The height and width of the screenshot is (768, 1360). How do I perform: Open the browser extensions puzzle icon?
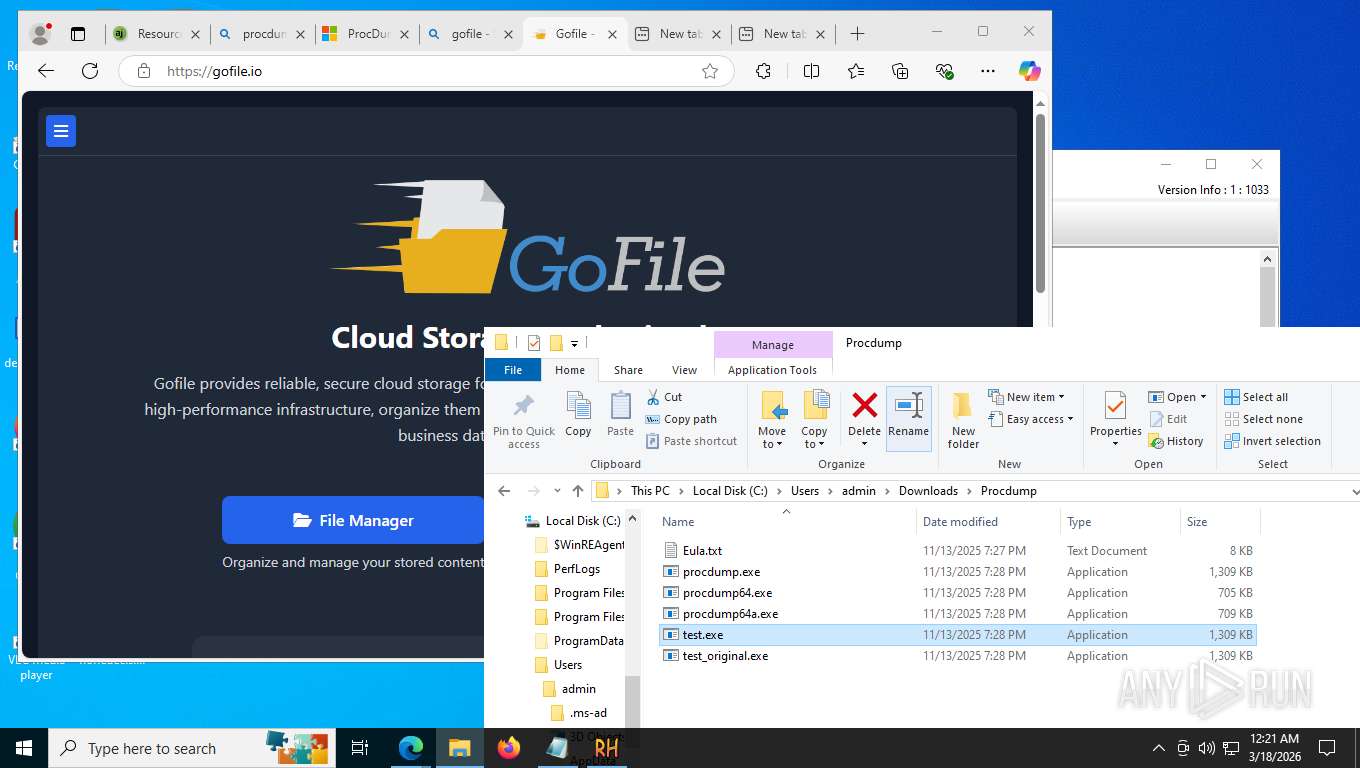tap(763, 71)
